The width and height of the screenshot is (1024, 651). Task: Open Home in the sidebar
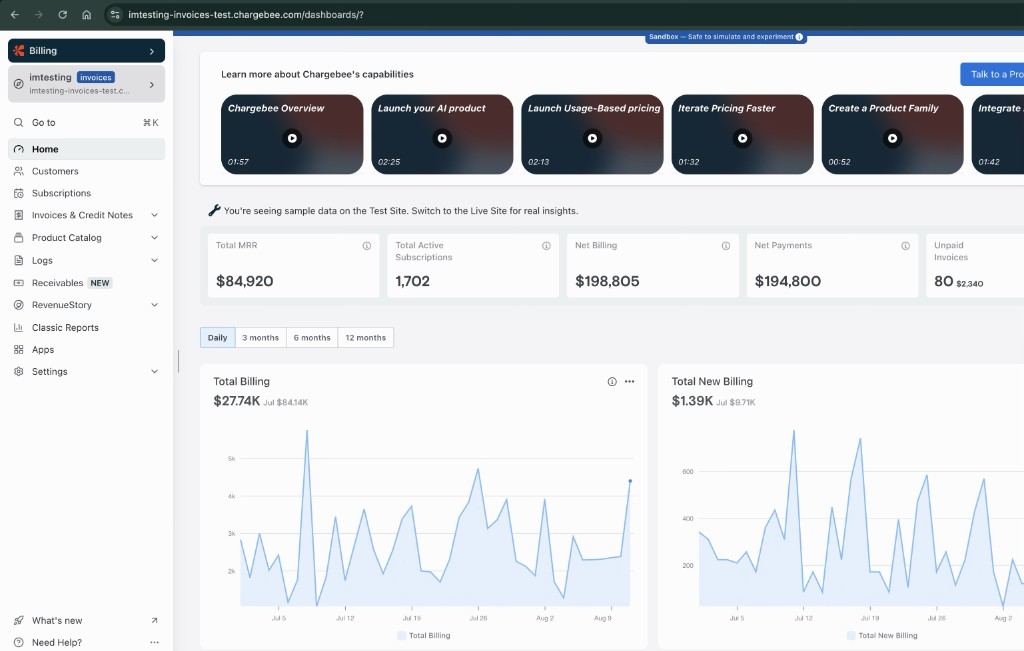point(86,149)
